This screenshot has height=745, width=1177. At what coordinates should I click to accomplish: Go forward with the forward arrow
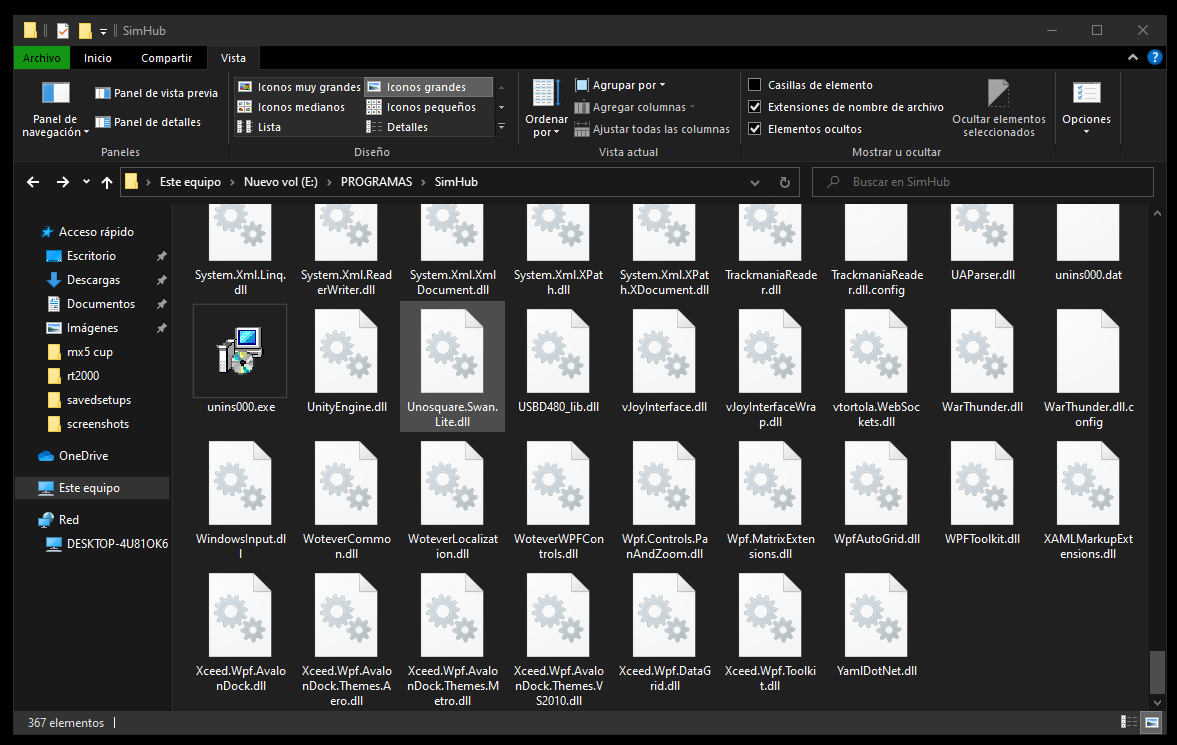(x=63, y=182)
